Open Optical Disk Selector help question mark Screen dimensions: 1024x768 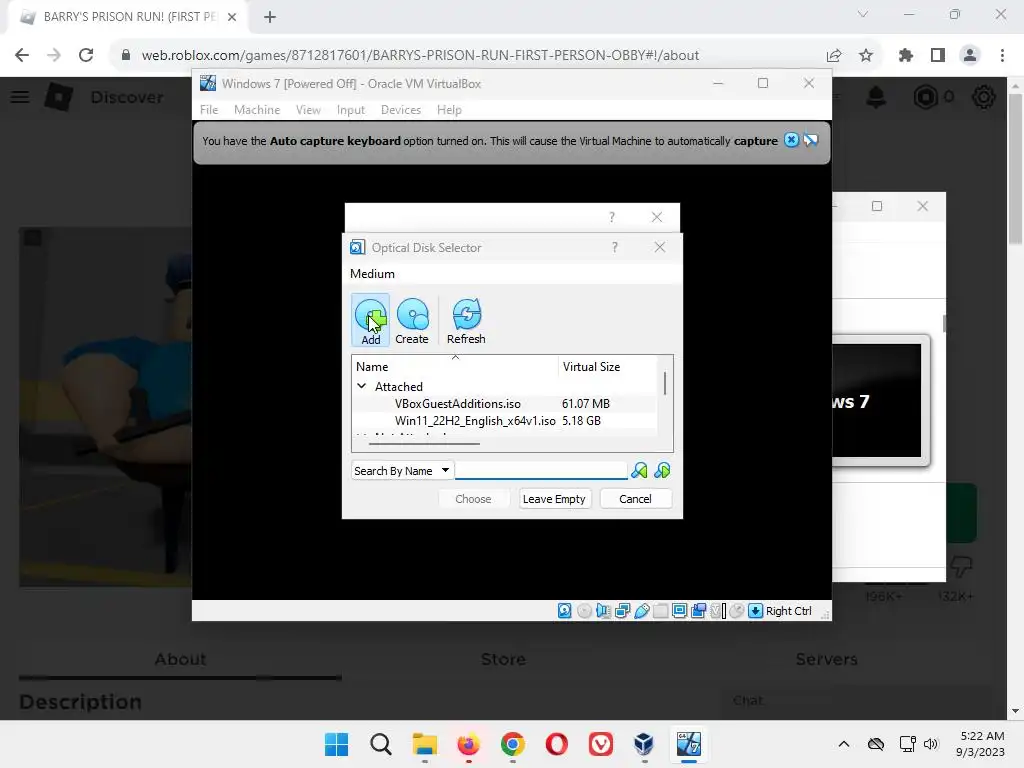pyautogui.click(x=615, y=248)
